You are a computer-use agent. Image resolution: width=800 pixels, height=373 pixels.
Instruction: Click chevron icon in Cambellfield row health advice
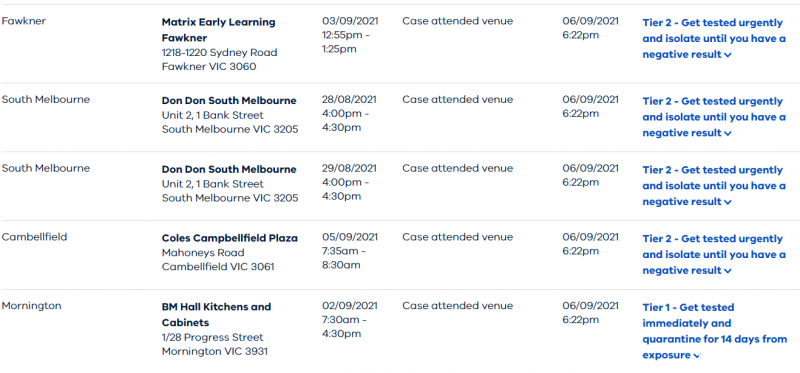pos(728,271)
